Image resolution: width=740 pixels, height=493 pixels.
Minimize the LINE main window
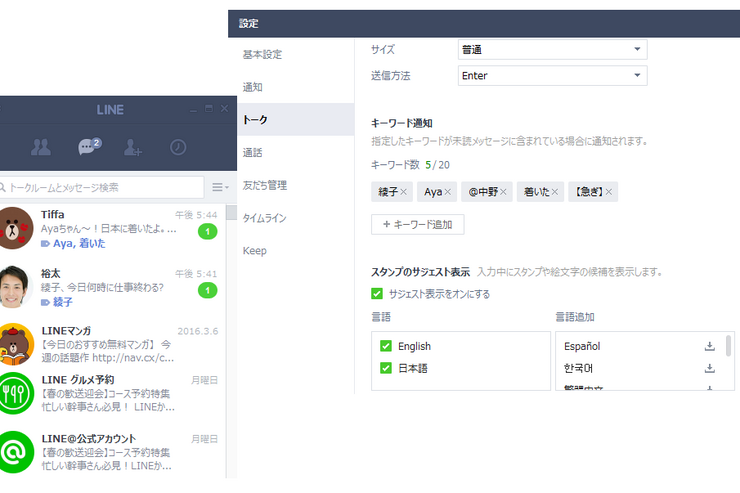coord(193,109)
